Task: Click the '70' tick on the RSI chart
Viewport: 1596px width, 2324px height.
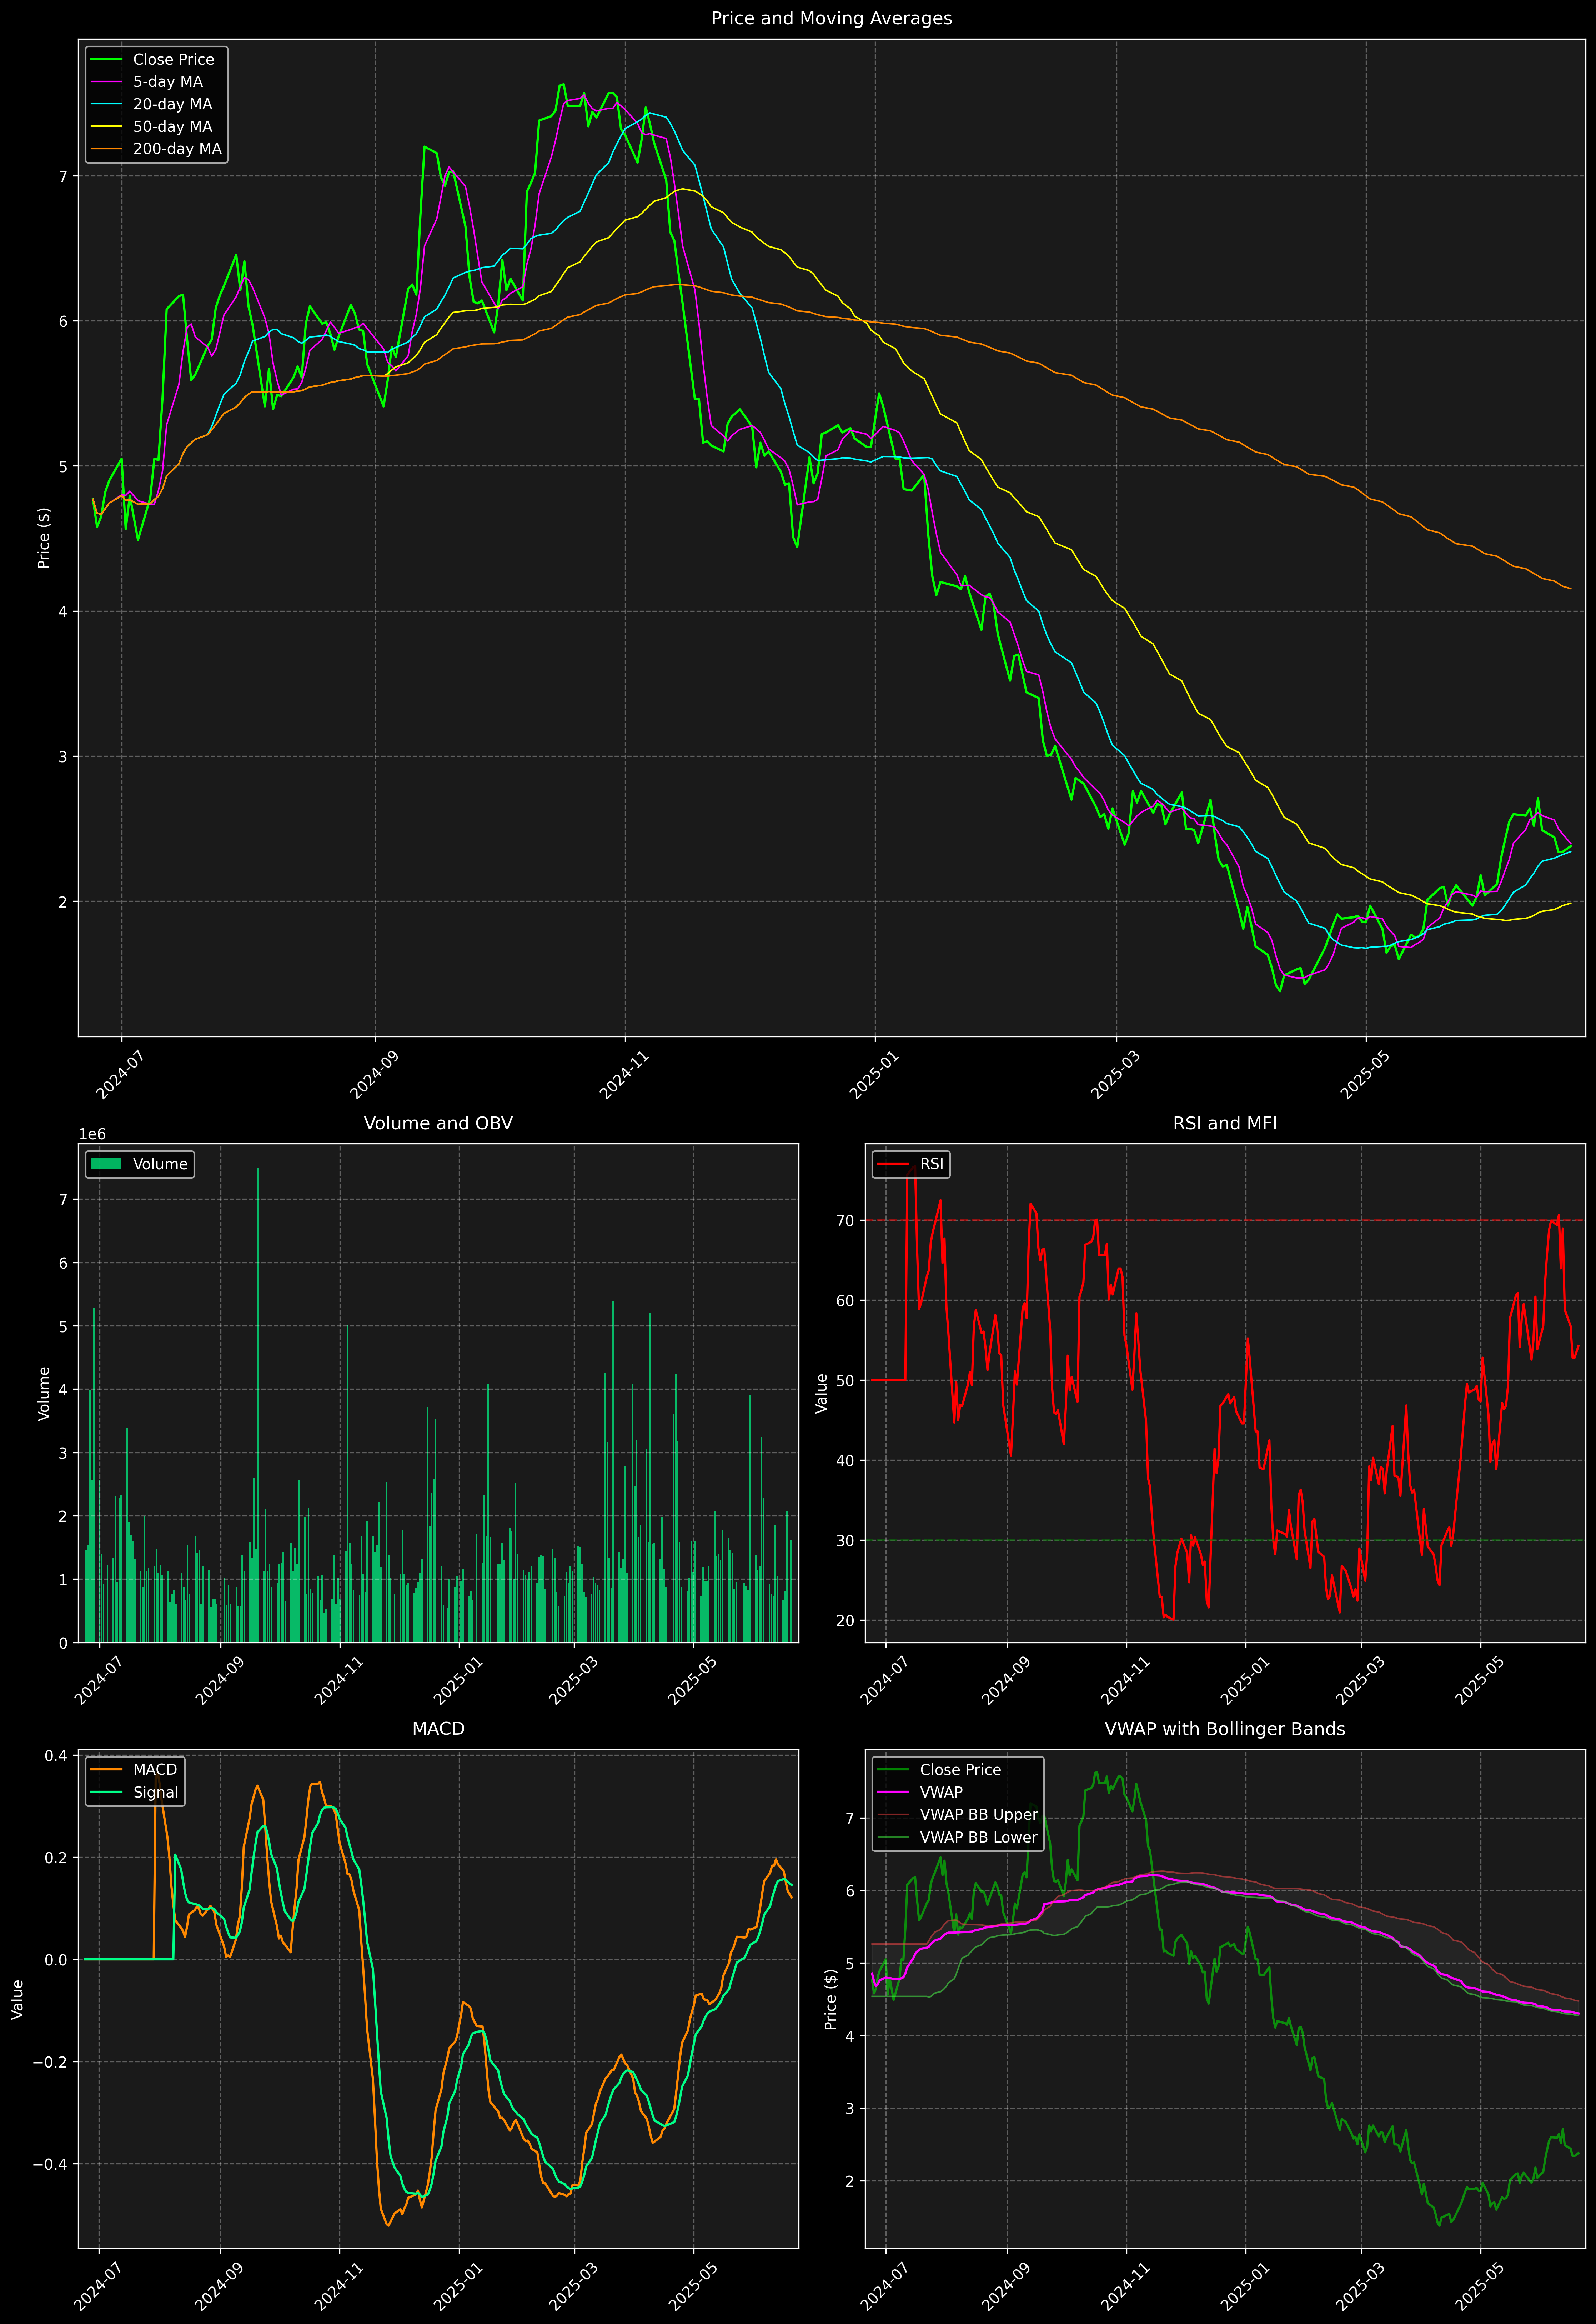Action: (845, 1221)
